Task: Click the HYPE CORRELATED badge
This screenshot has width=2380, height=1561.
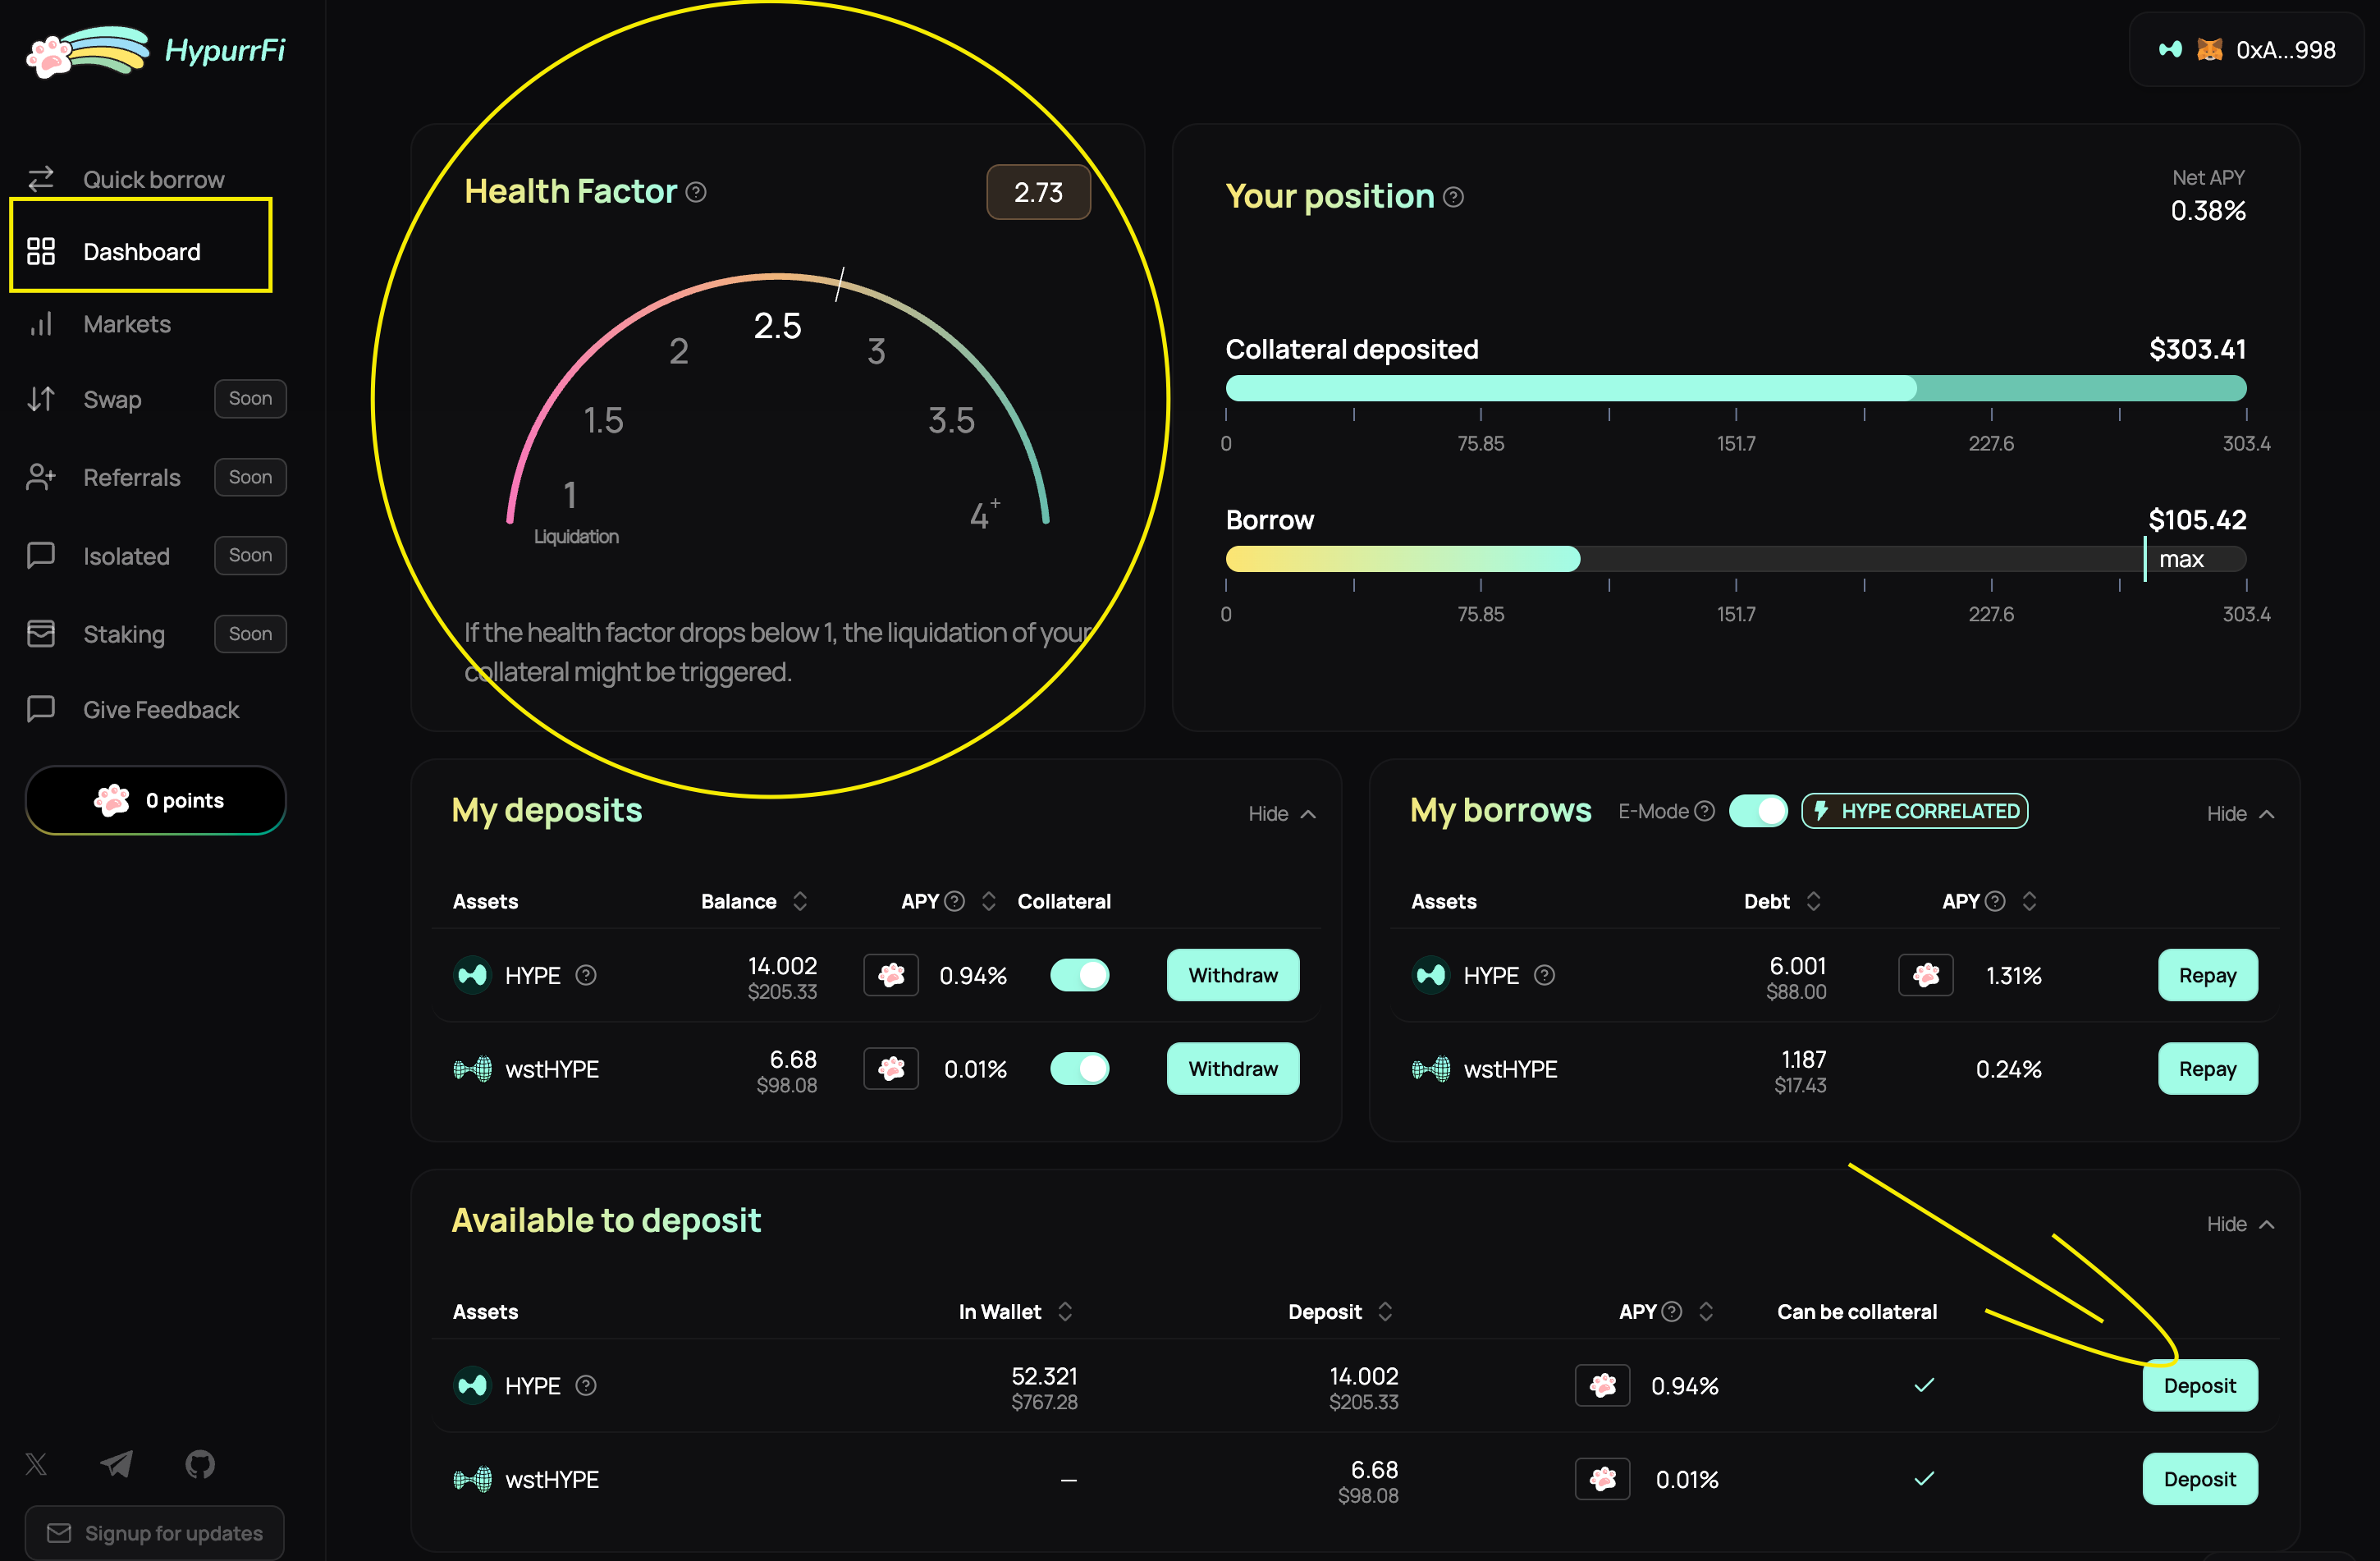Action: [1914, 811]
